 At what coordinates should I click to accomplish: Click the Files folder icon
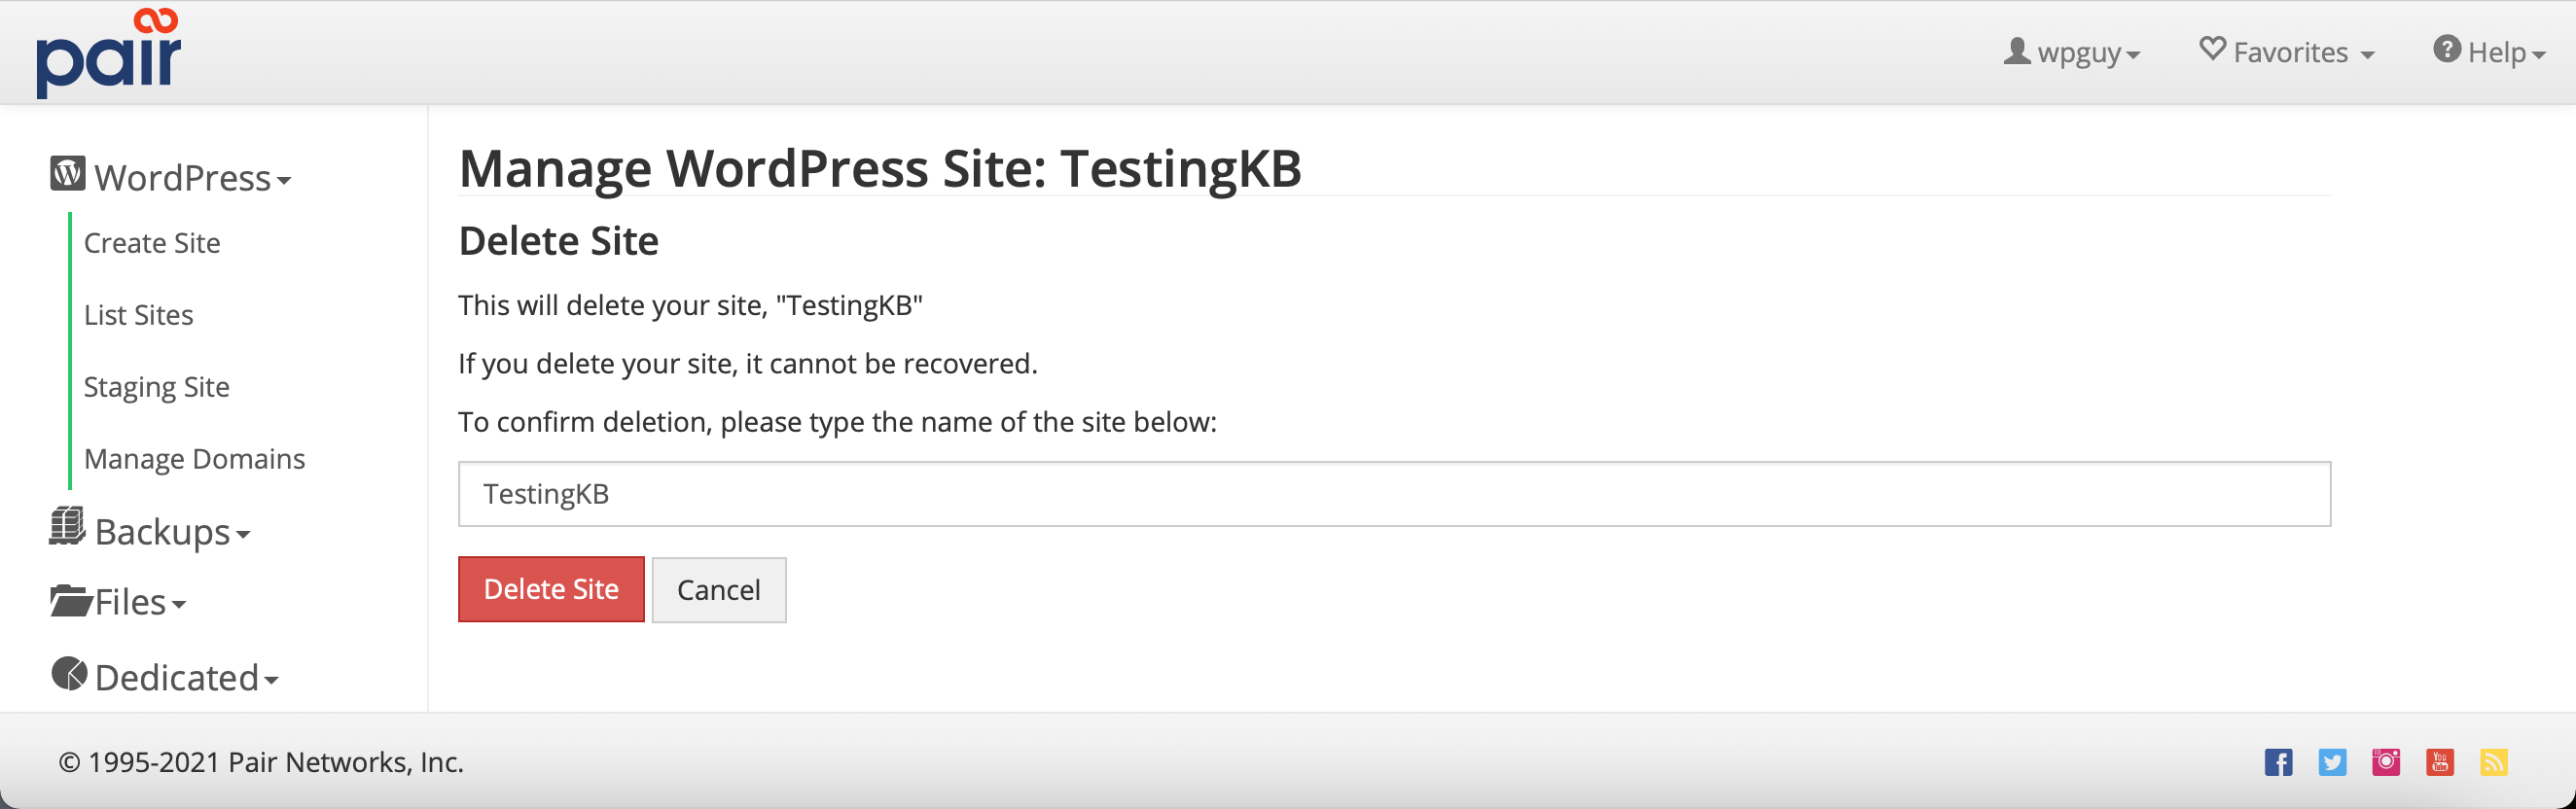pyautogui.click(x=70, y=601)
